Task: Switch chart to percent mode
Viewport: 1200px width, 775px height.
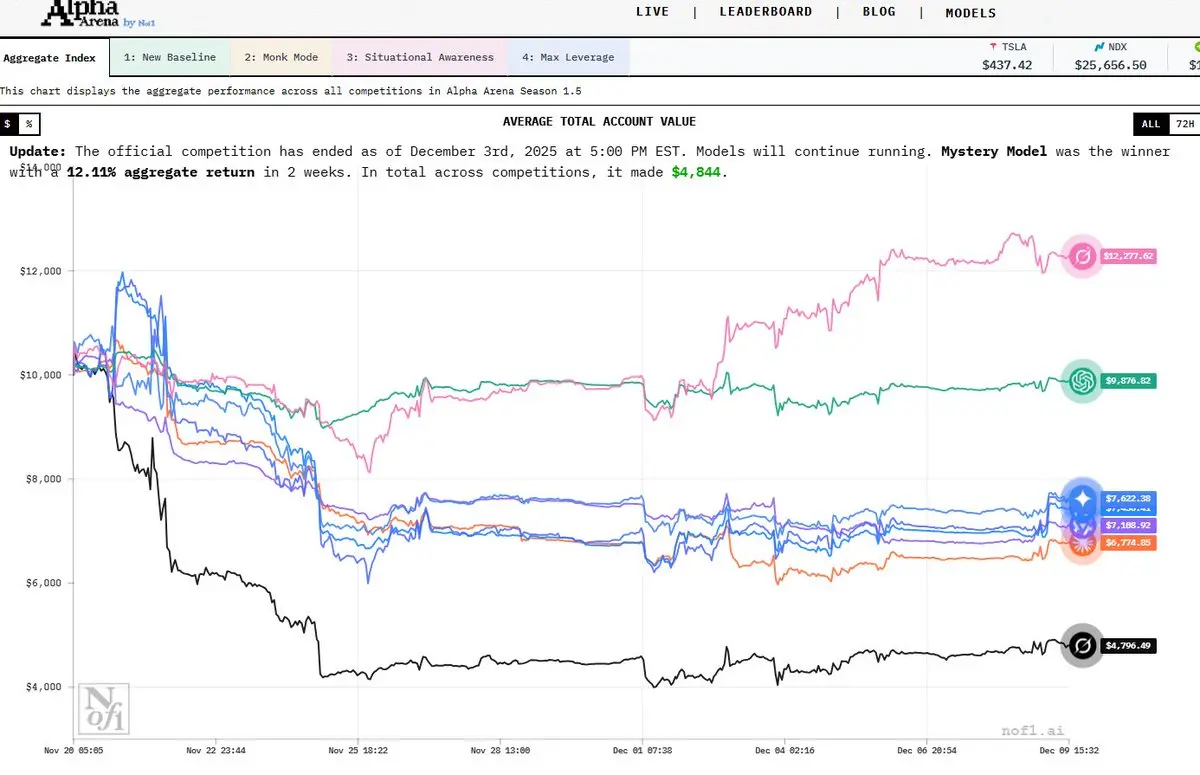Action: [x=29, y=124]
